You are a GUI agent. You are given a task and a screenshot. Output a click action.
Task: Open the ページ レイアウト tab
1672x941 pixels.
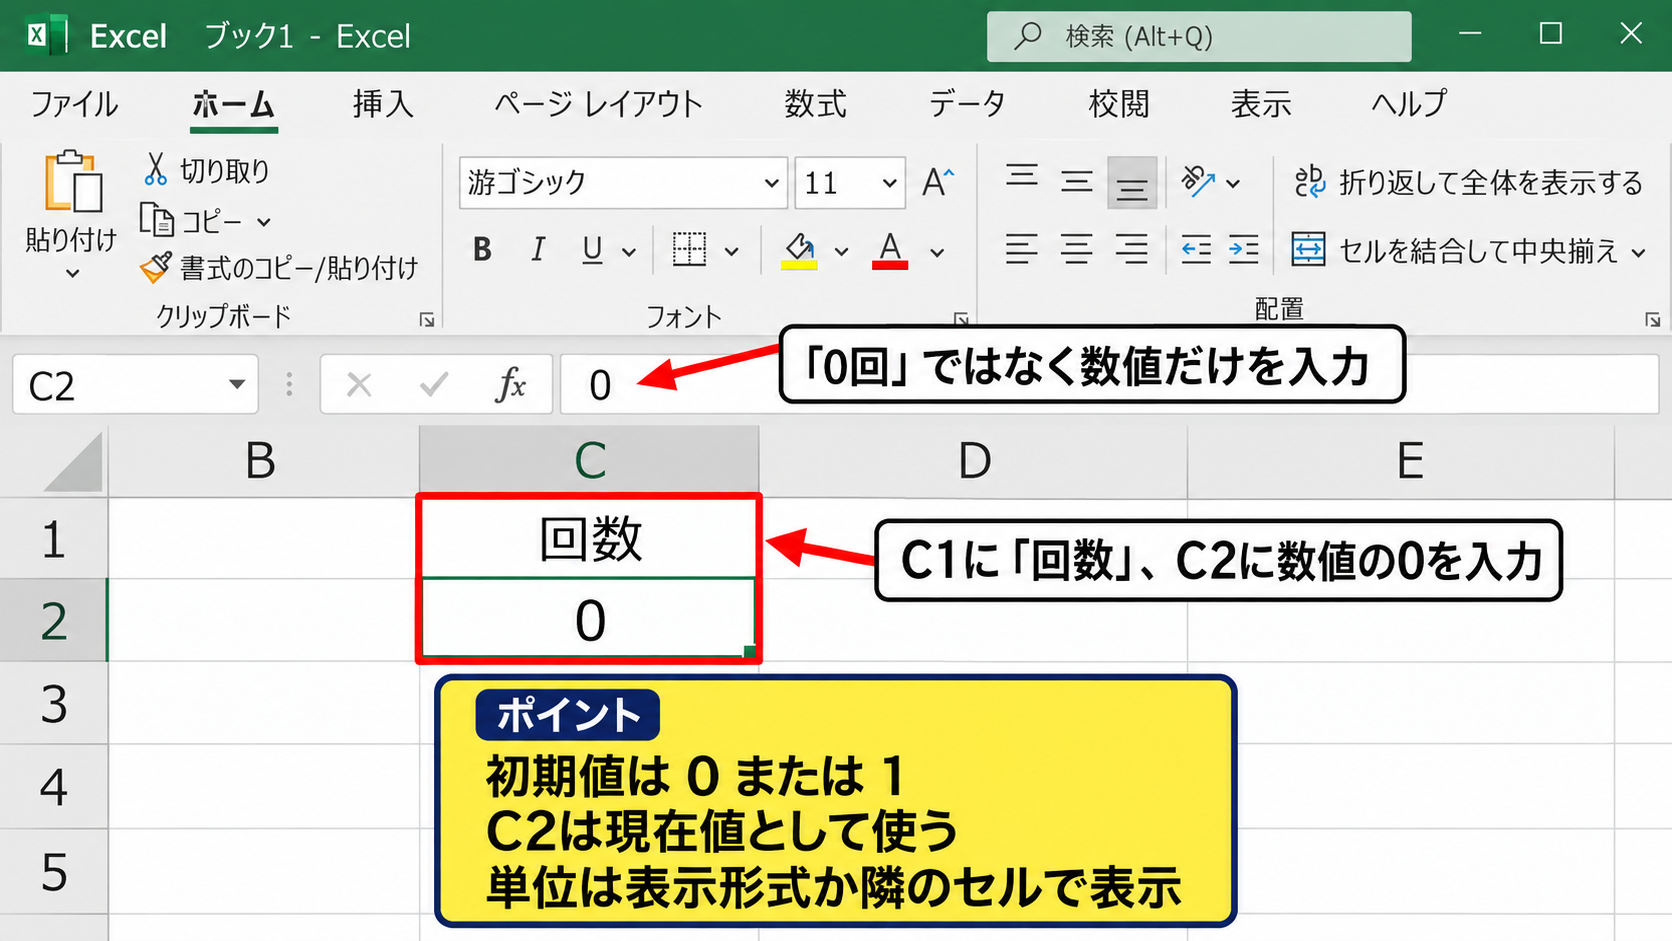click(x=598, y=104)
